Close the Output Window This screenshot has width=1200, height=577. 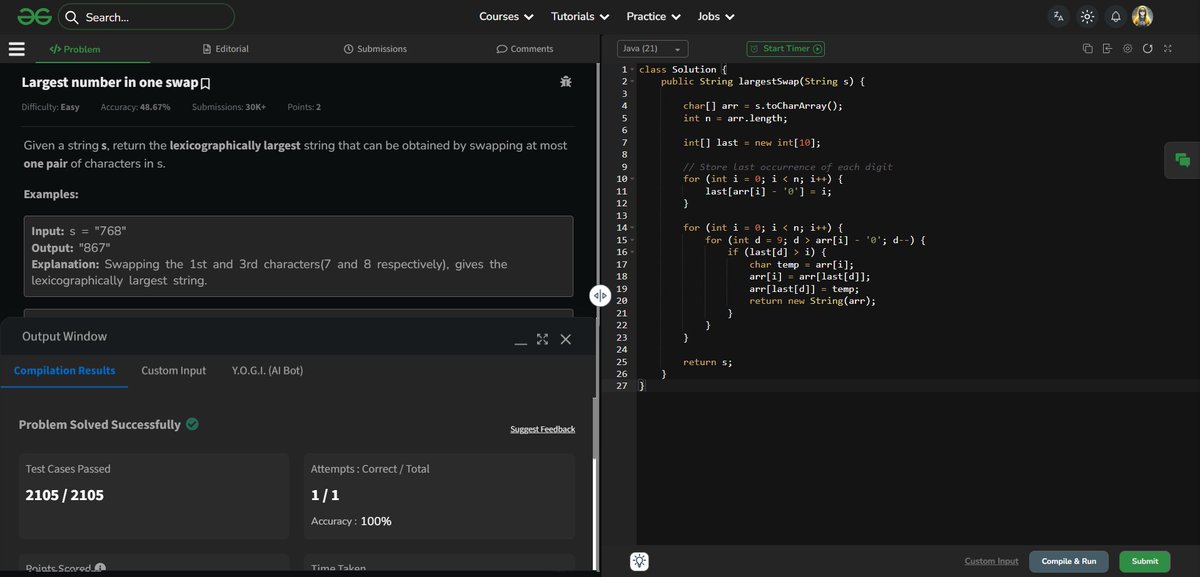click(x=566, y=339)
